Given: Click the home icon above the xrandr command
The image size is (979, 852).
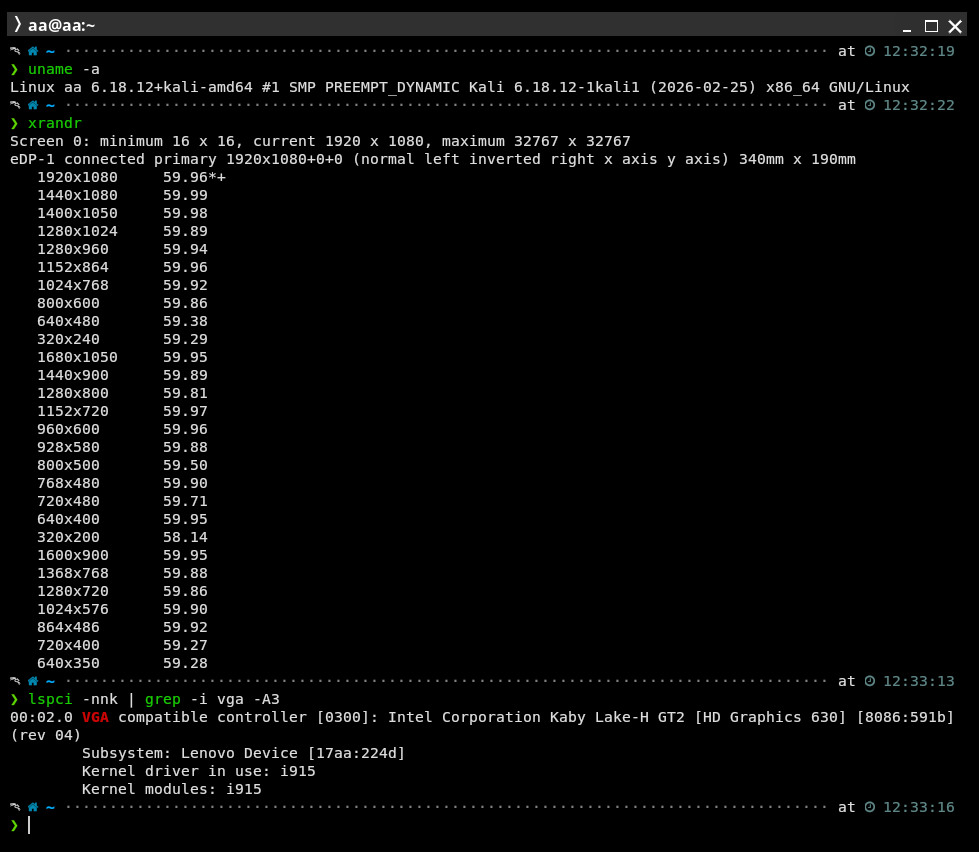Looking at the screenshot, I should pyautogui.click(x=33, y=105).
